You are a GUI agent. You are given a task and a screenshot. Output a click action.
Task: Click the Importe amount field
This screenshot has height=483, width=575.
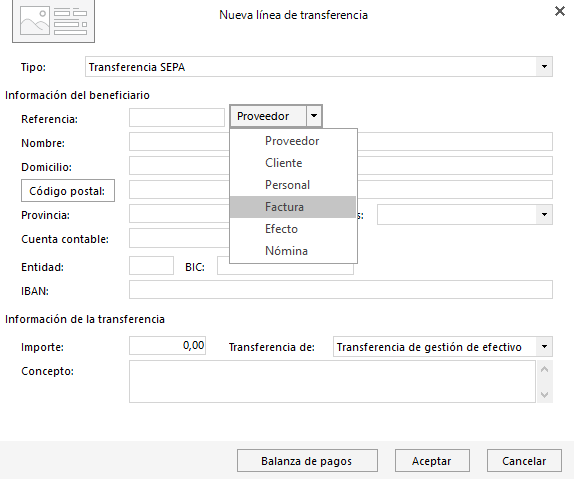click(167, 345)
